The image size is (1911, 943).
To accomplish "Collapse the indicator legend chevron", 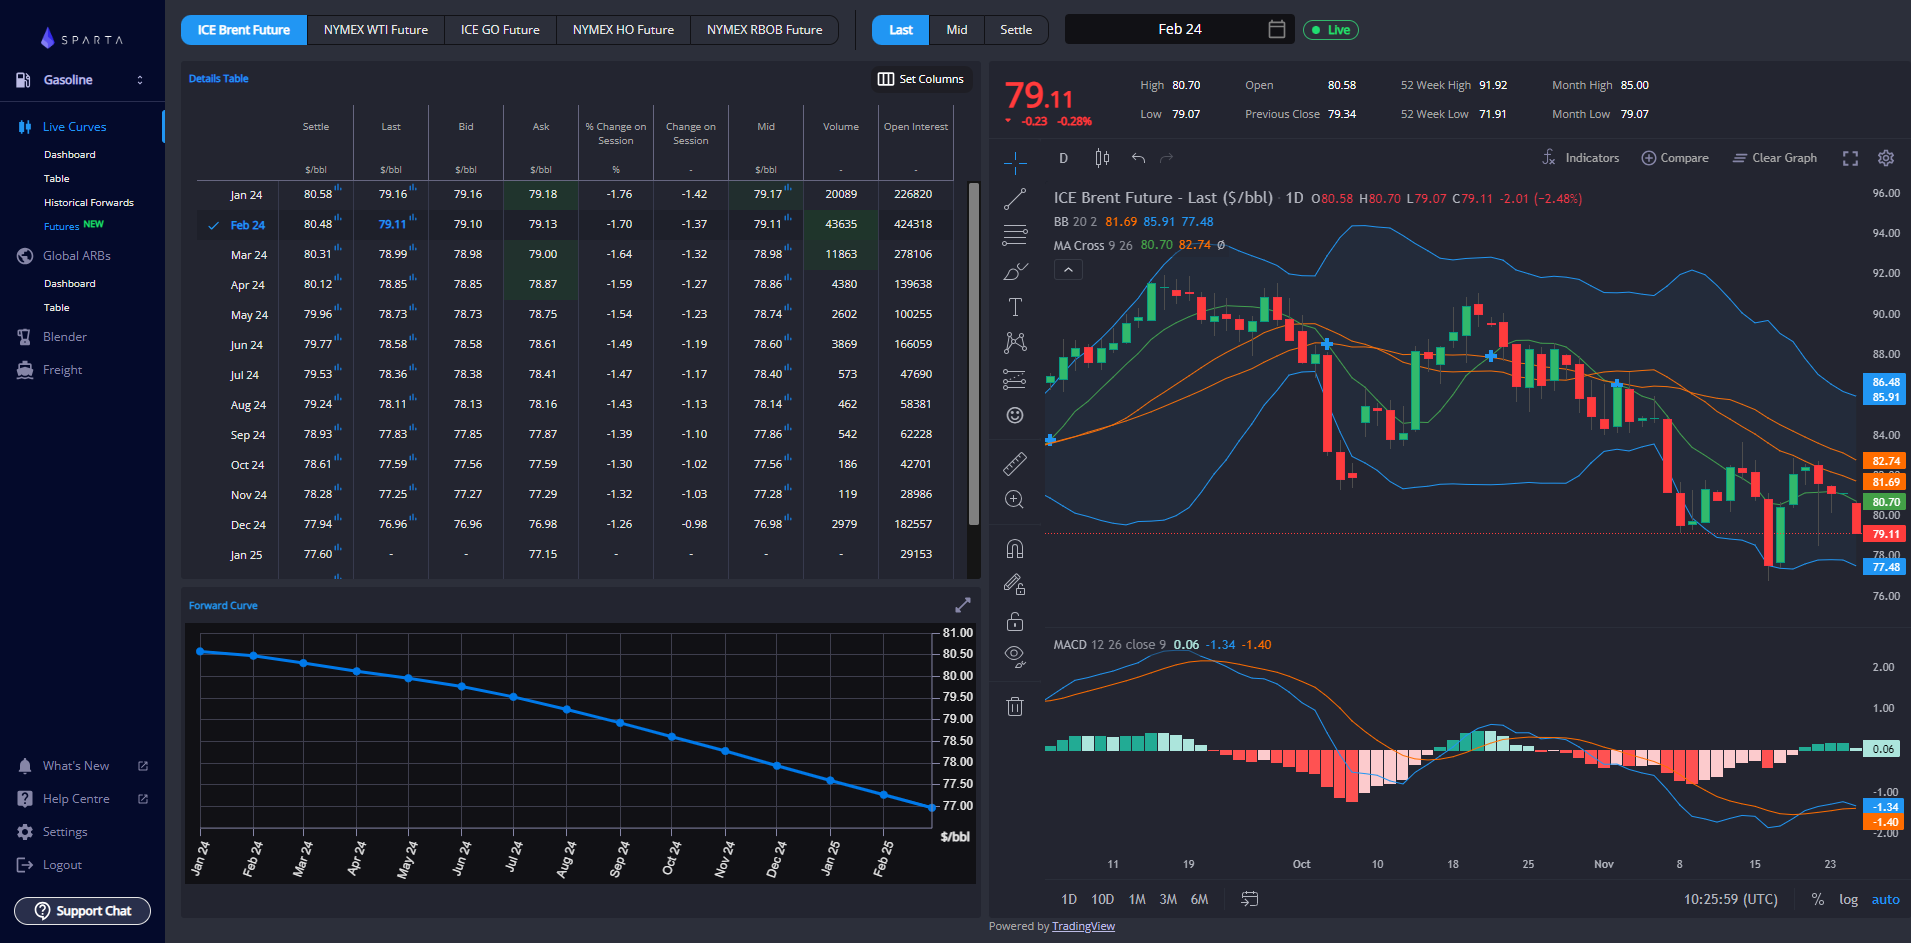I will 1068,270.
